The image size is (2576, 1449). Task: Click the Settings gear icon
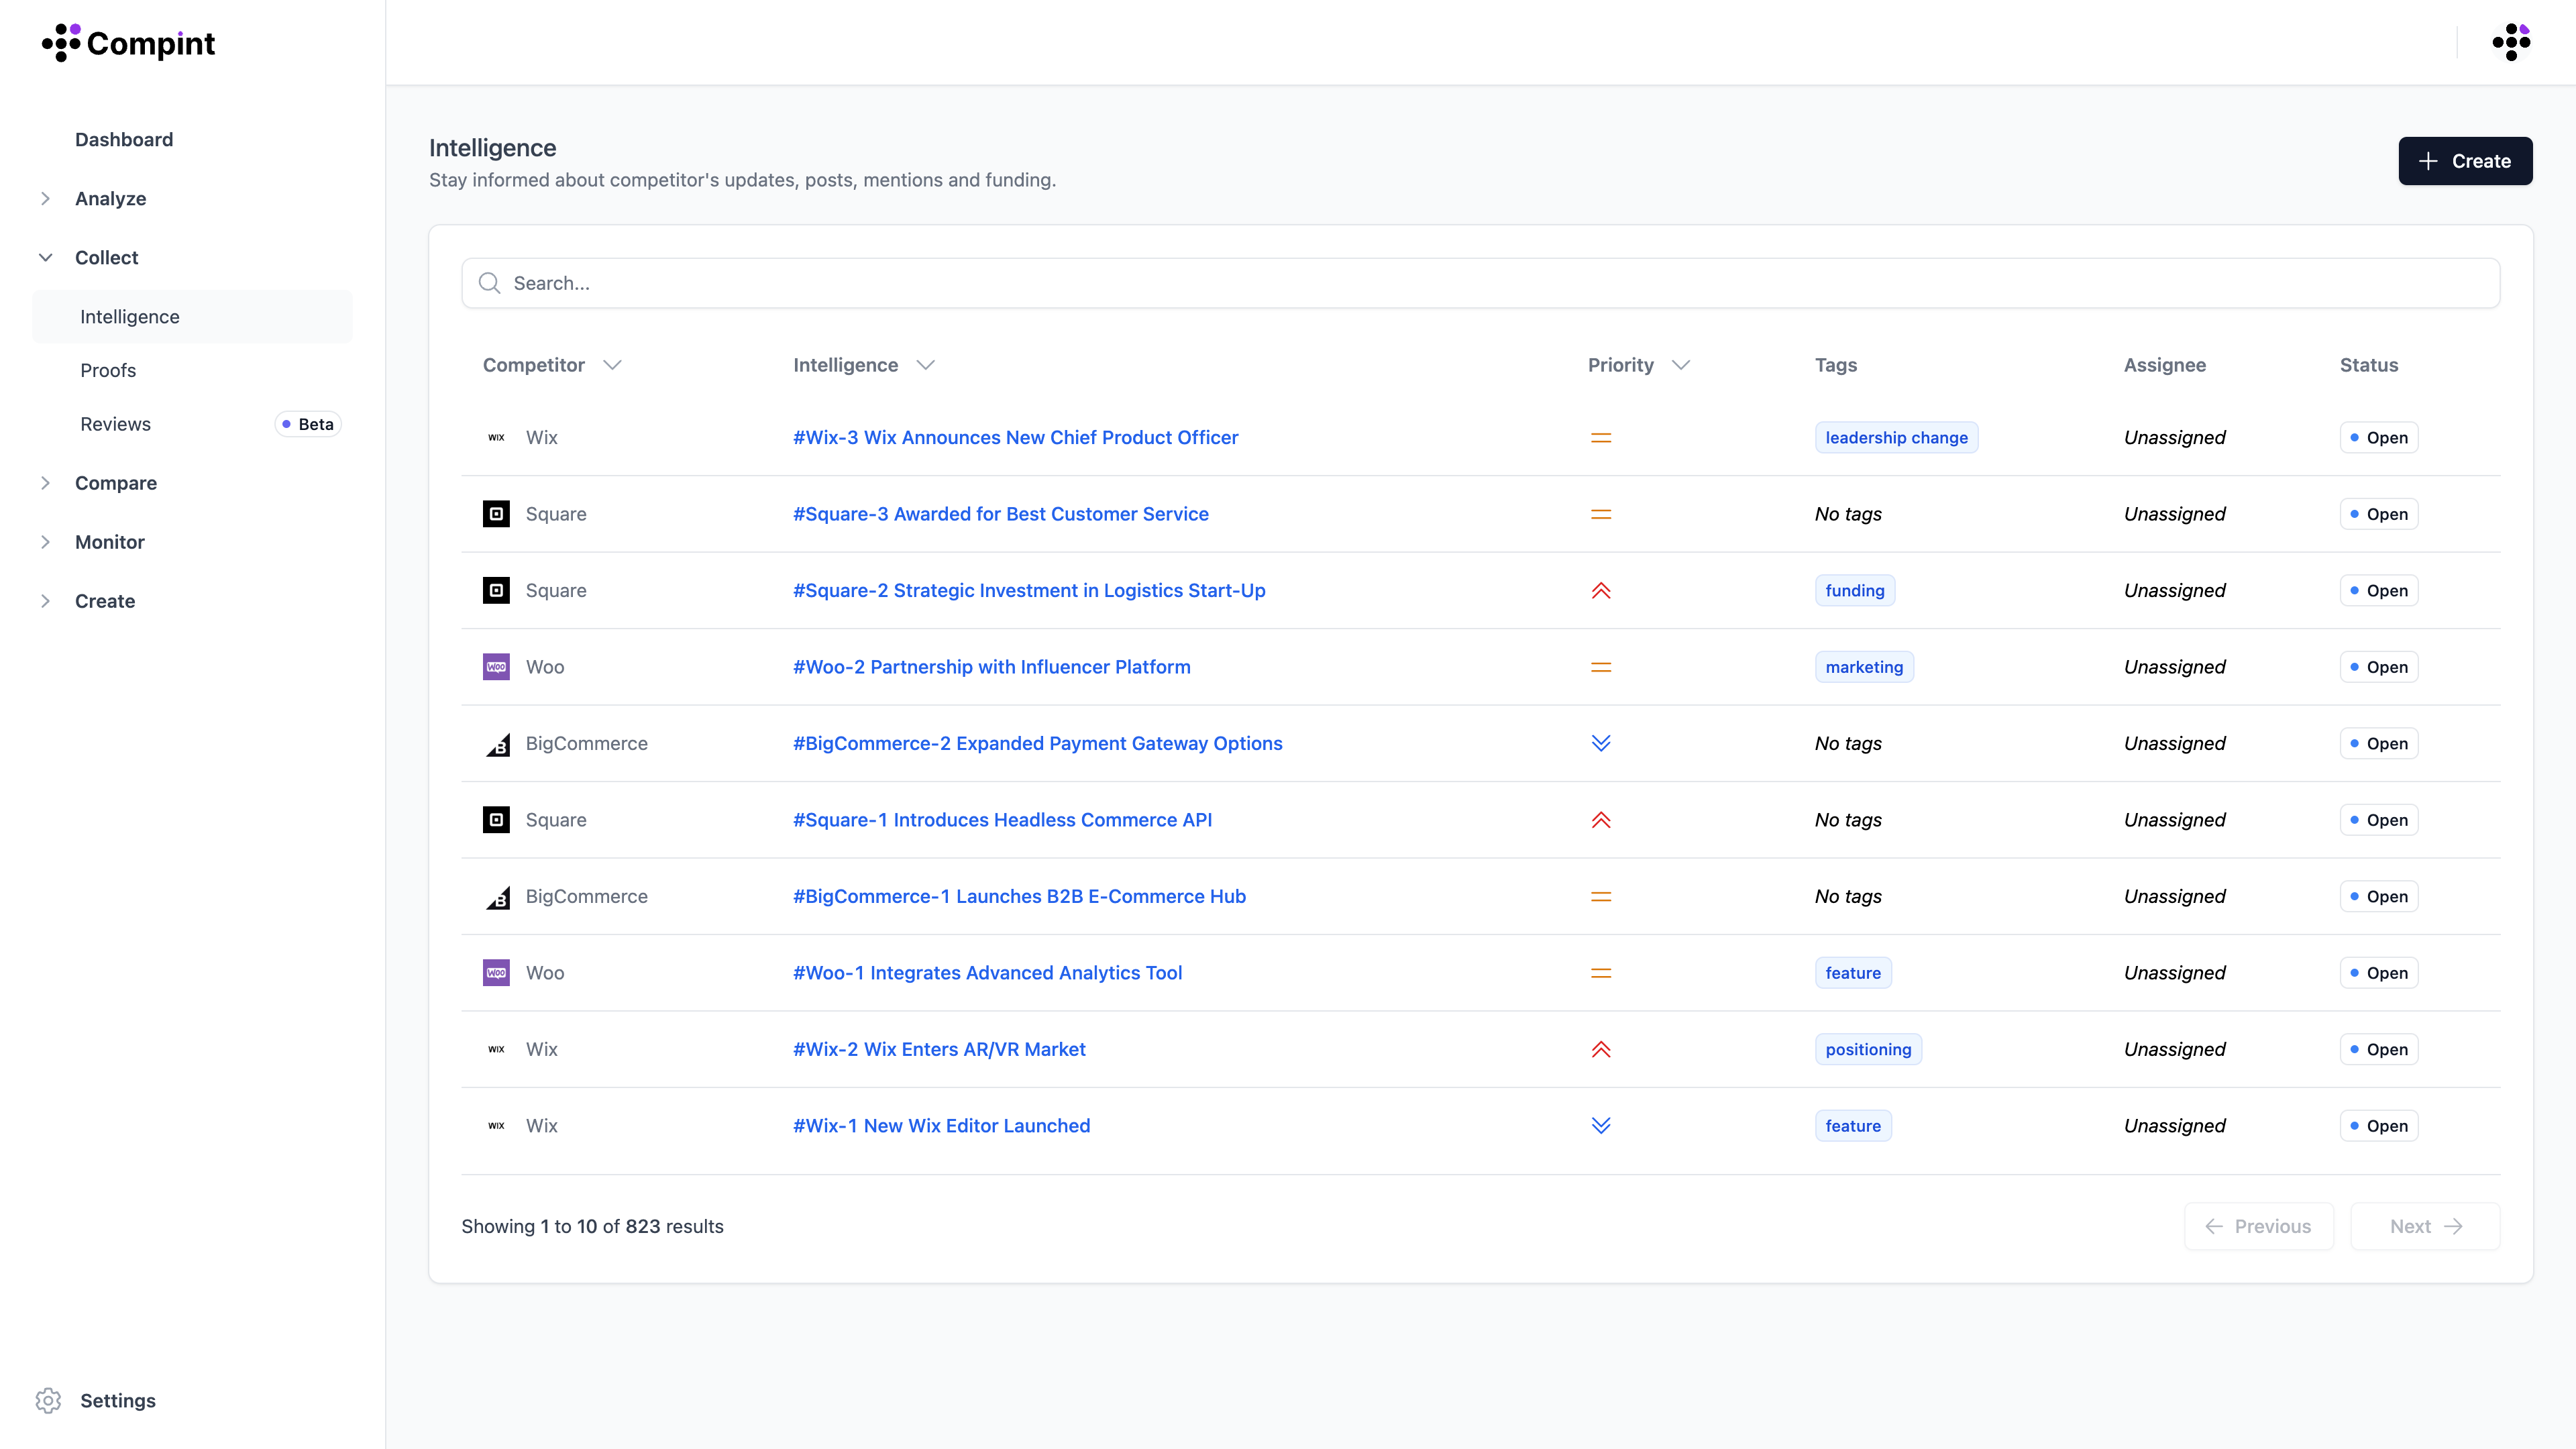[x=48, y=1400]
